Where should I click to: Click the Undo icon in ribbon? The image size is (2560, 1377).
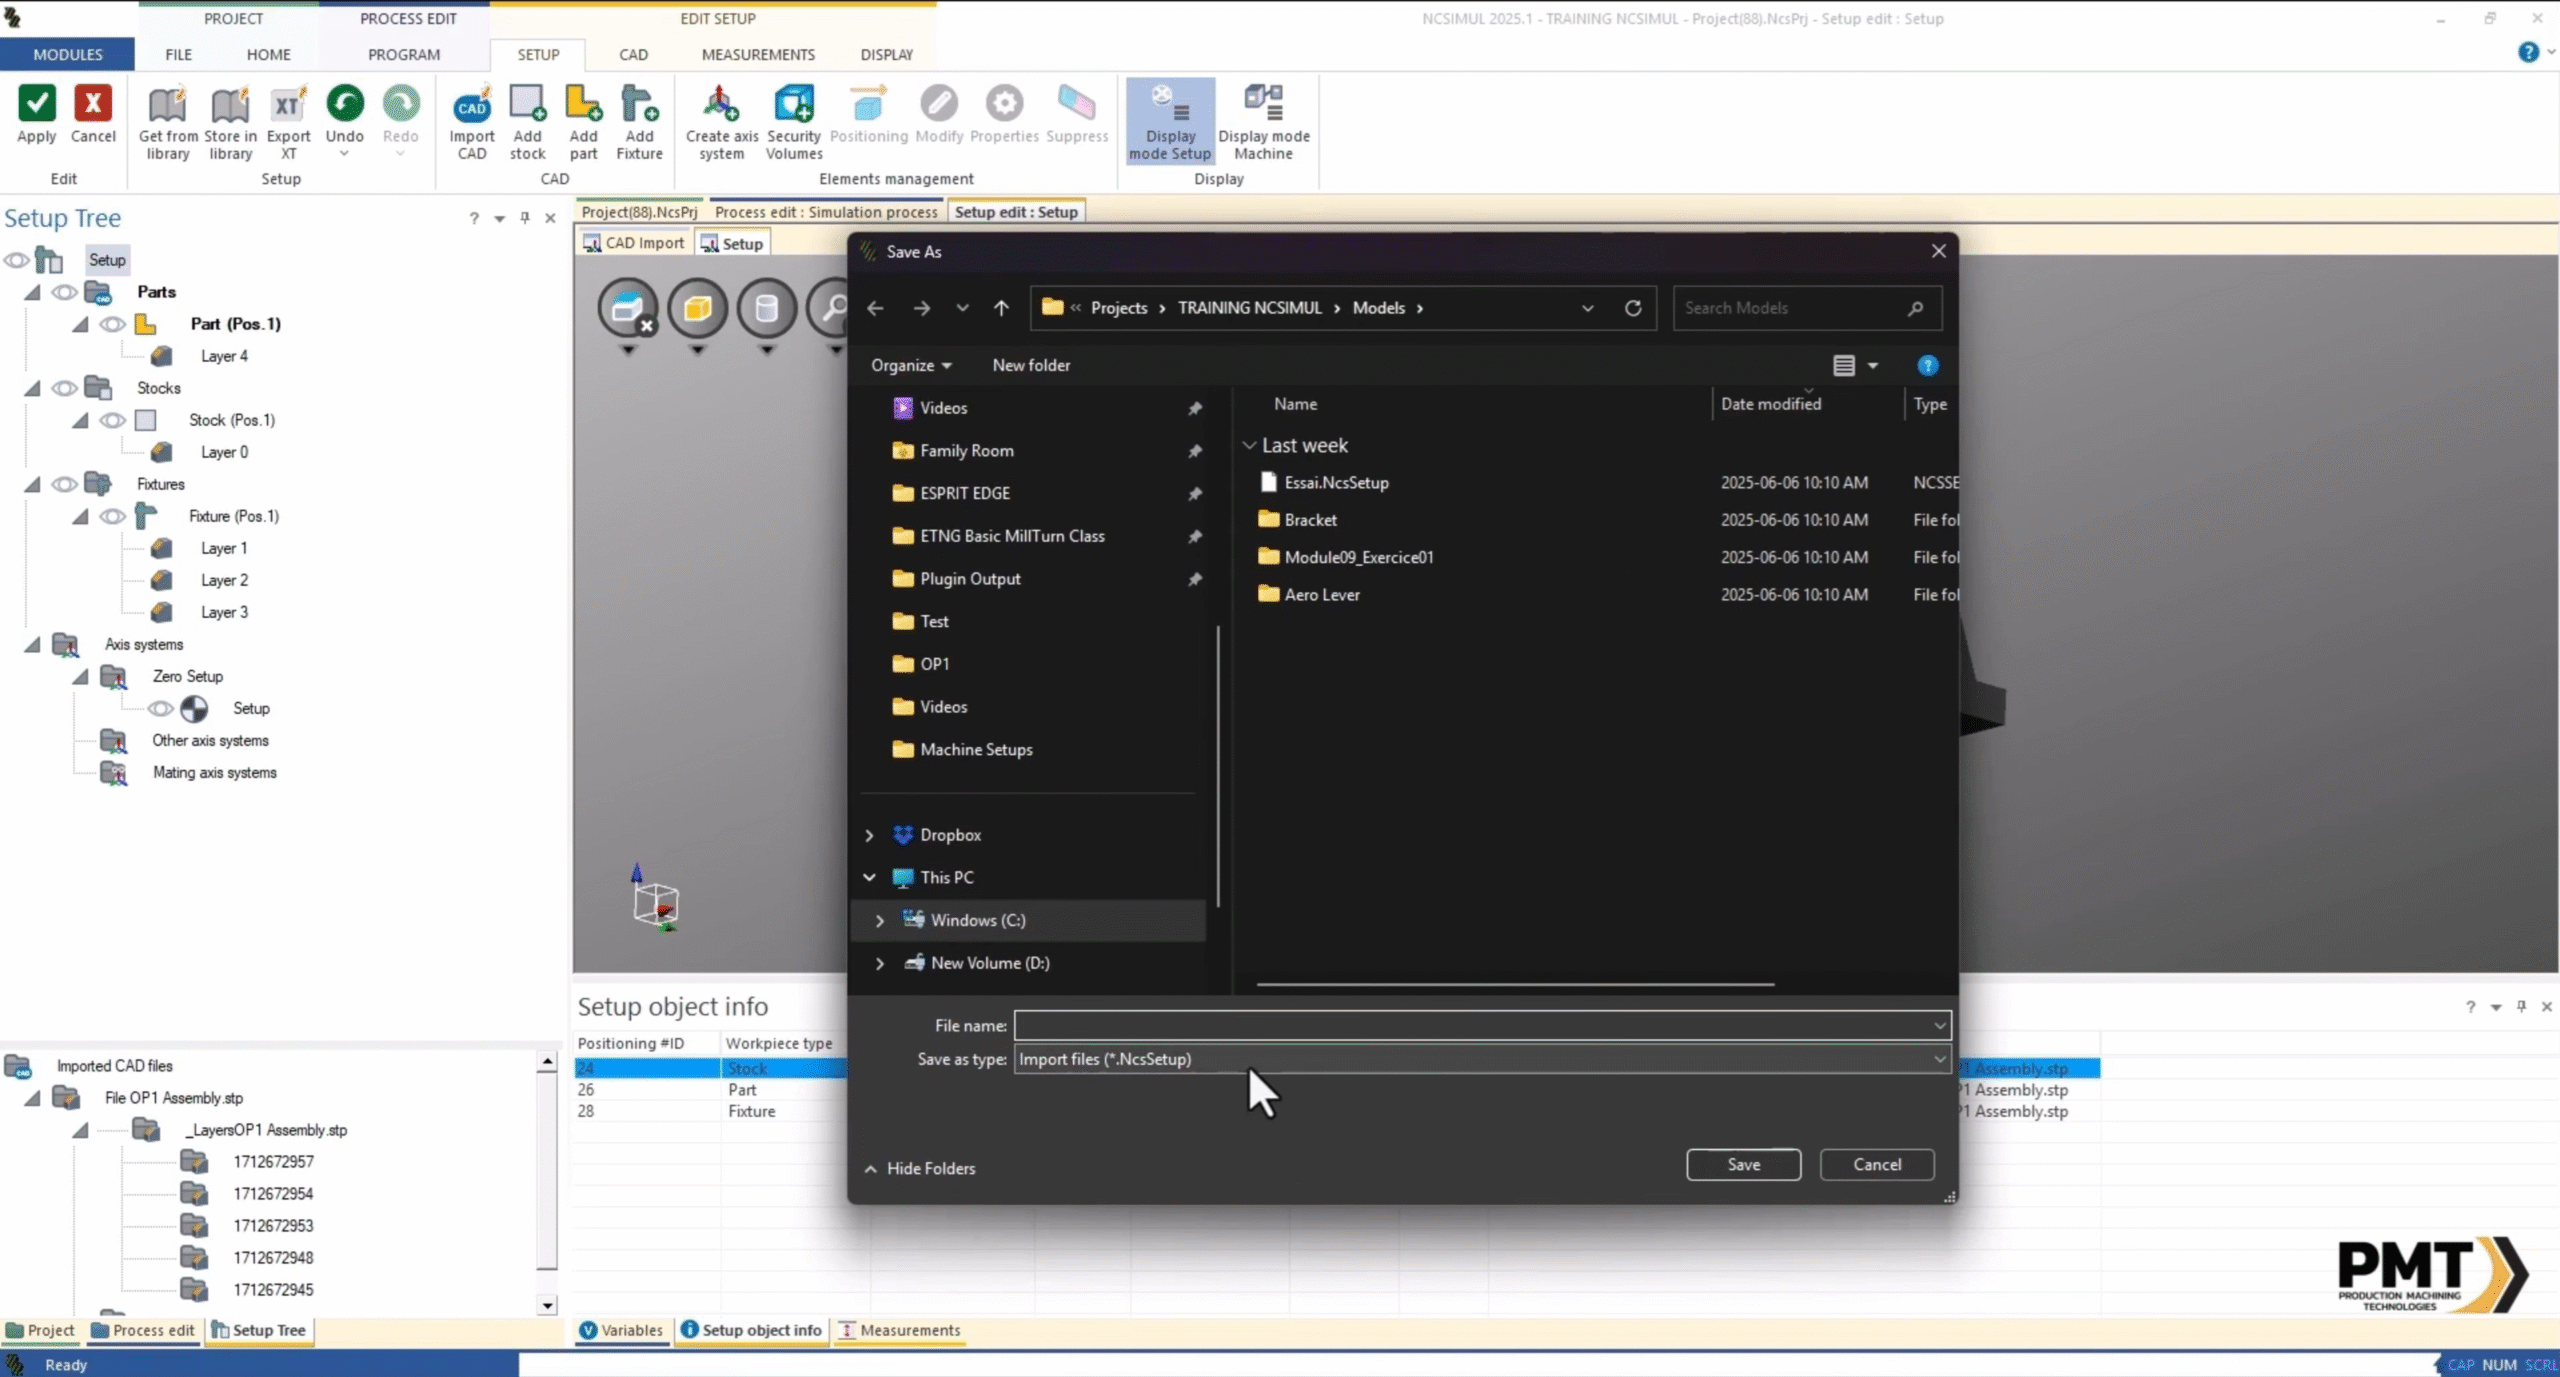click(x=345, y=103)
